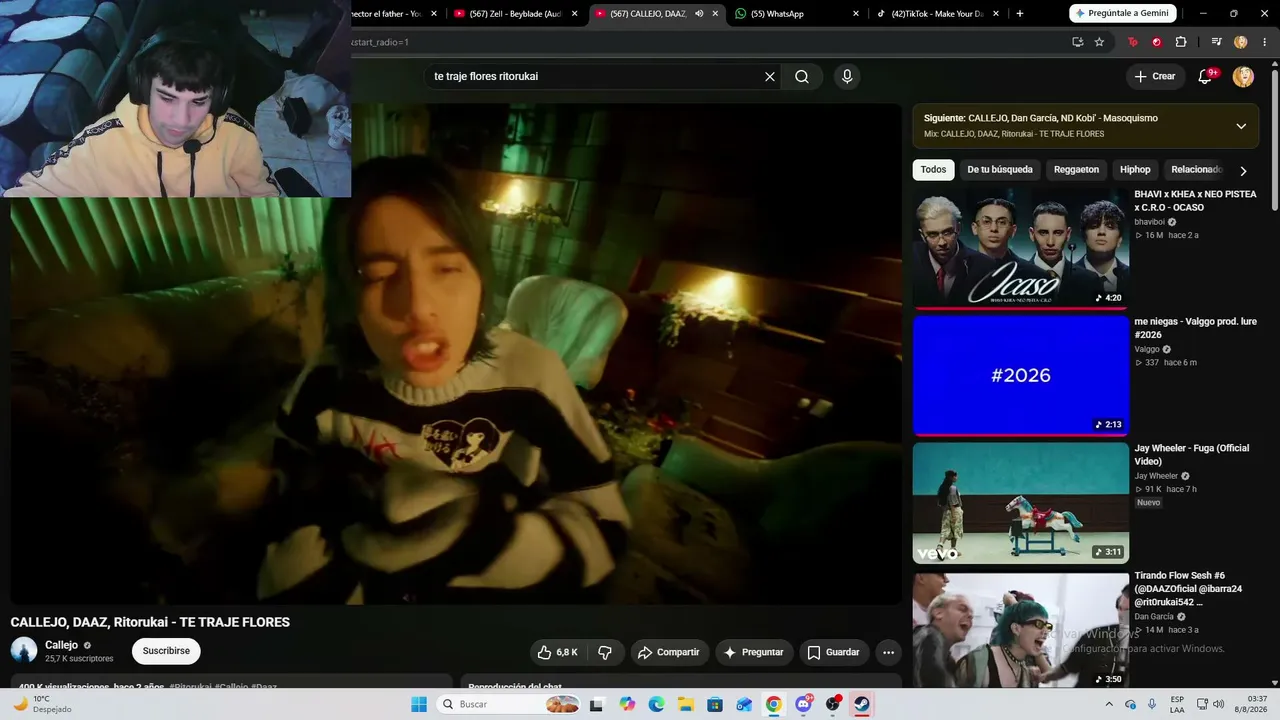Open the me niegas #2026 video thumbnail
This screenshot has width=1280, height=720.
click(x=1021, y=375)
